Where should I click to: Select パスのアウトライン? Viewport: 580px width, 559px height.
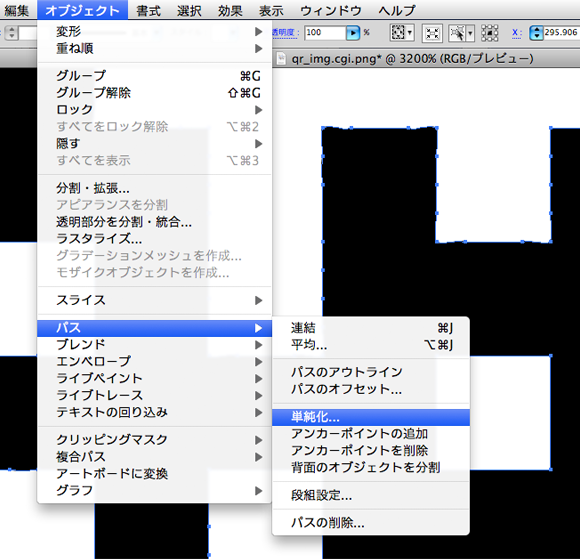371,372
